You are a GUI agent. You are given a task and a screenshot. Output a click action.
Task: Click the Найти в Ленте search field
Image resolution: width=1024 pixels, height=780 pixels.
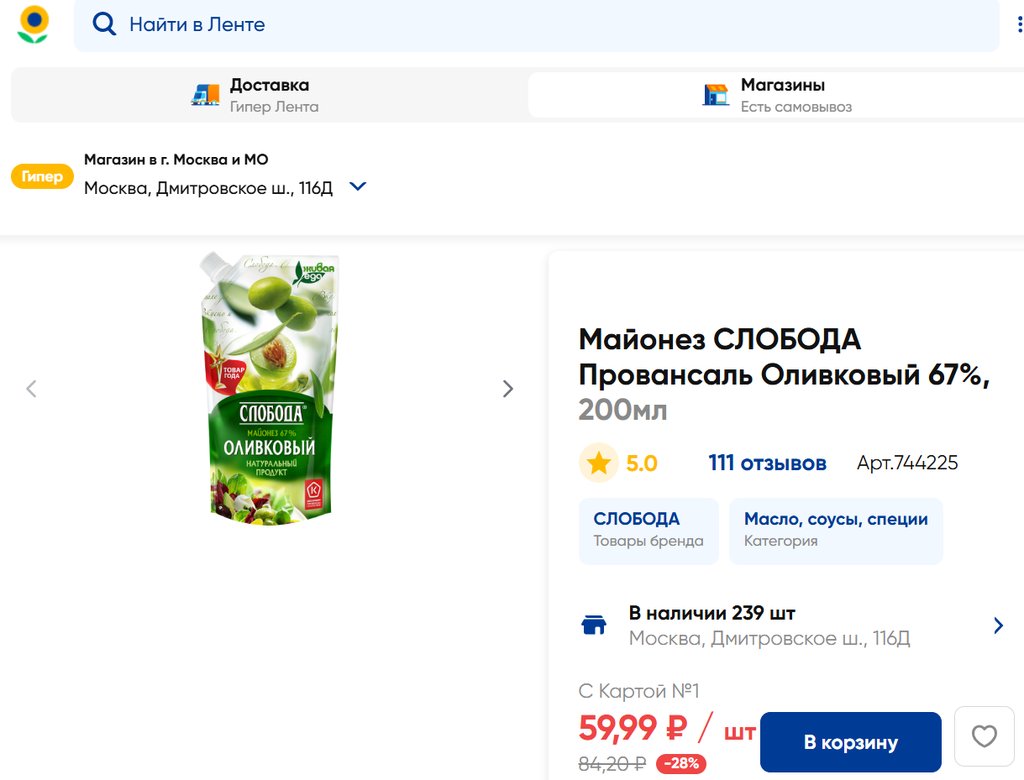click(x=540, y=24)
